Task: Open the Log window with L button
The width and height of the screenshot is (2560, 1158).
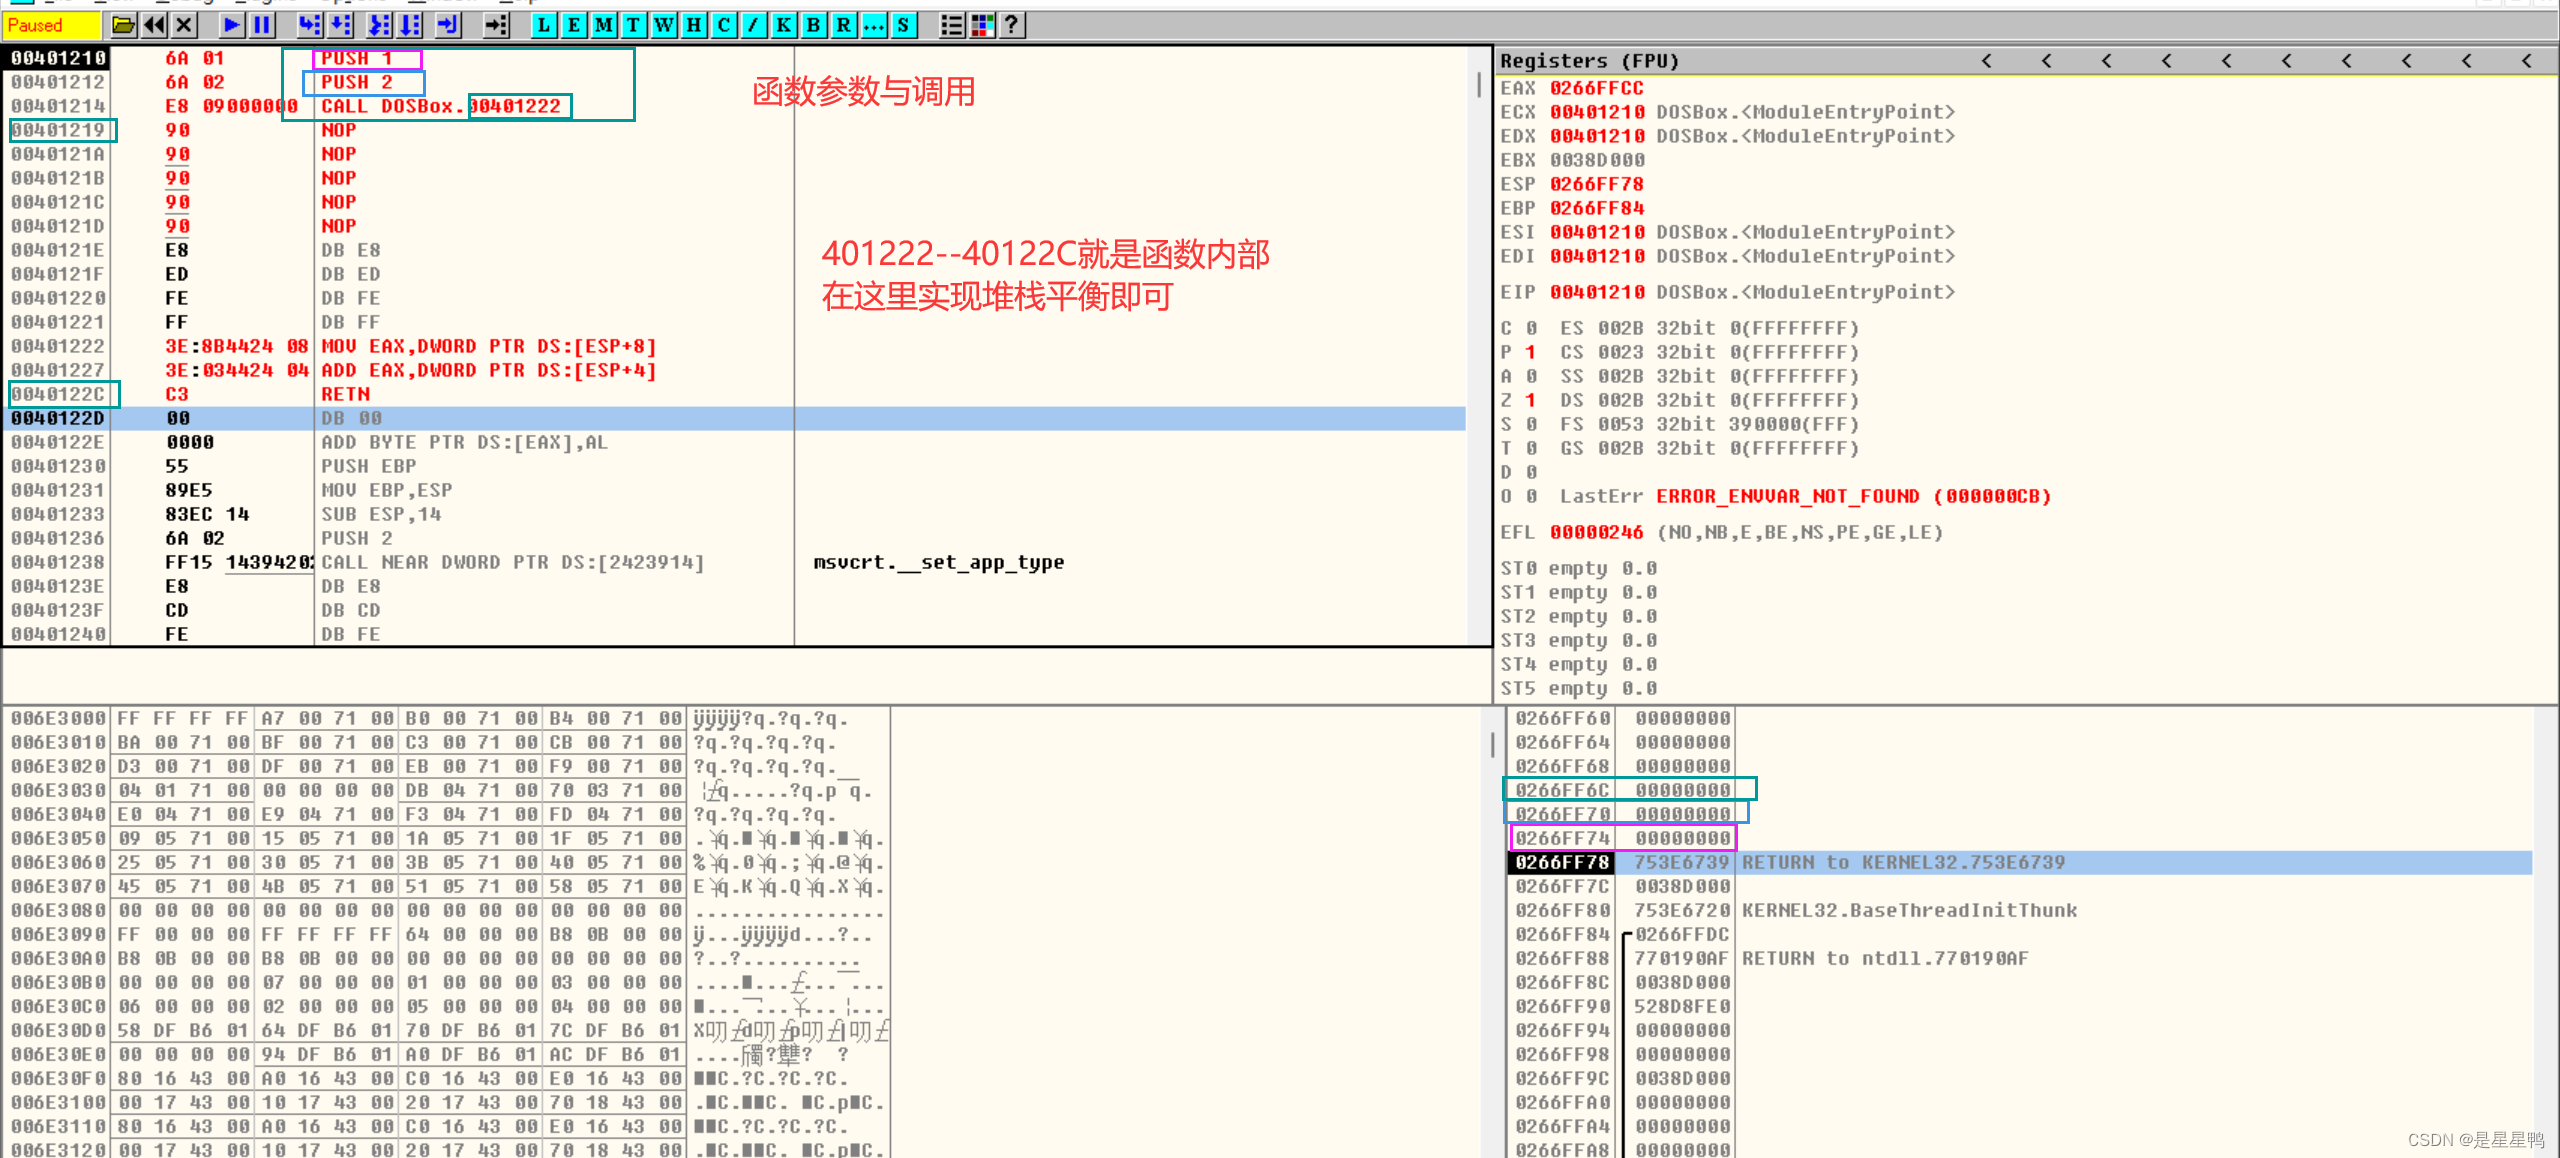Action: click(x=543, y=25)
